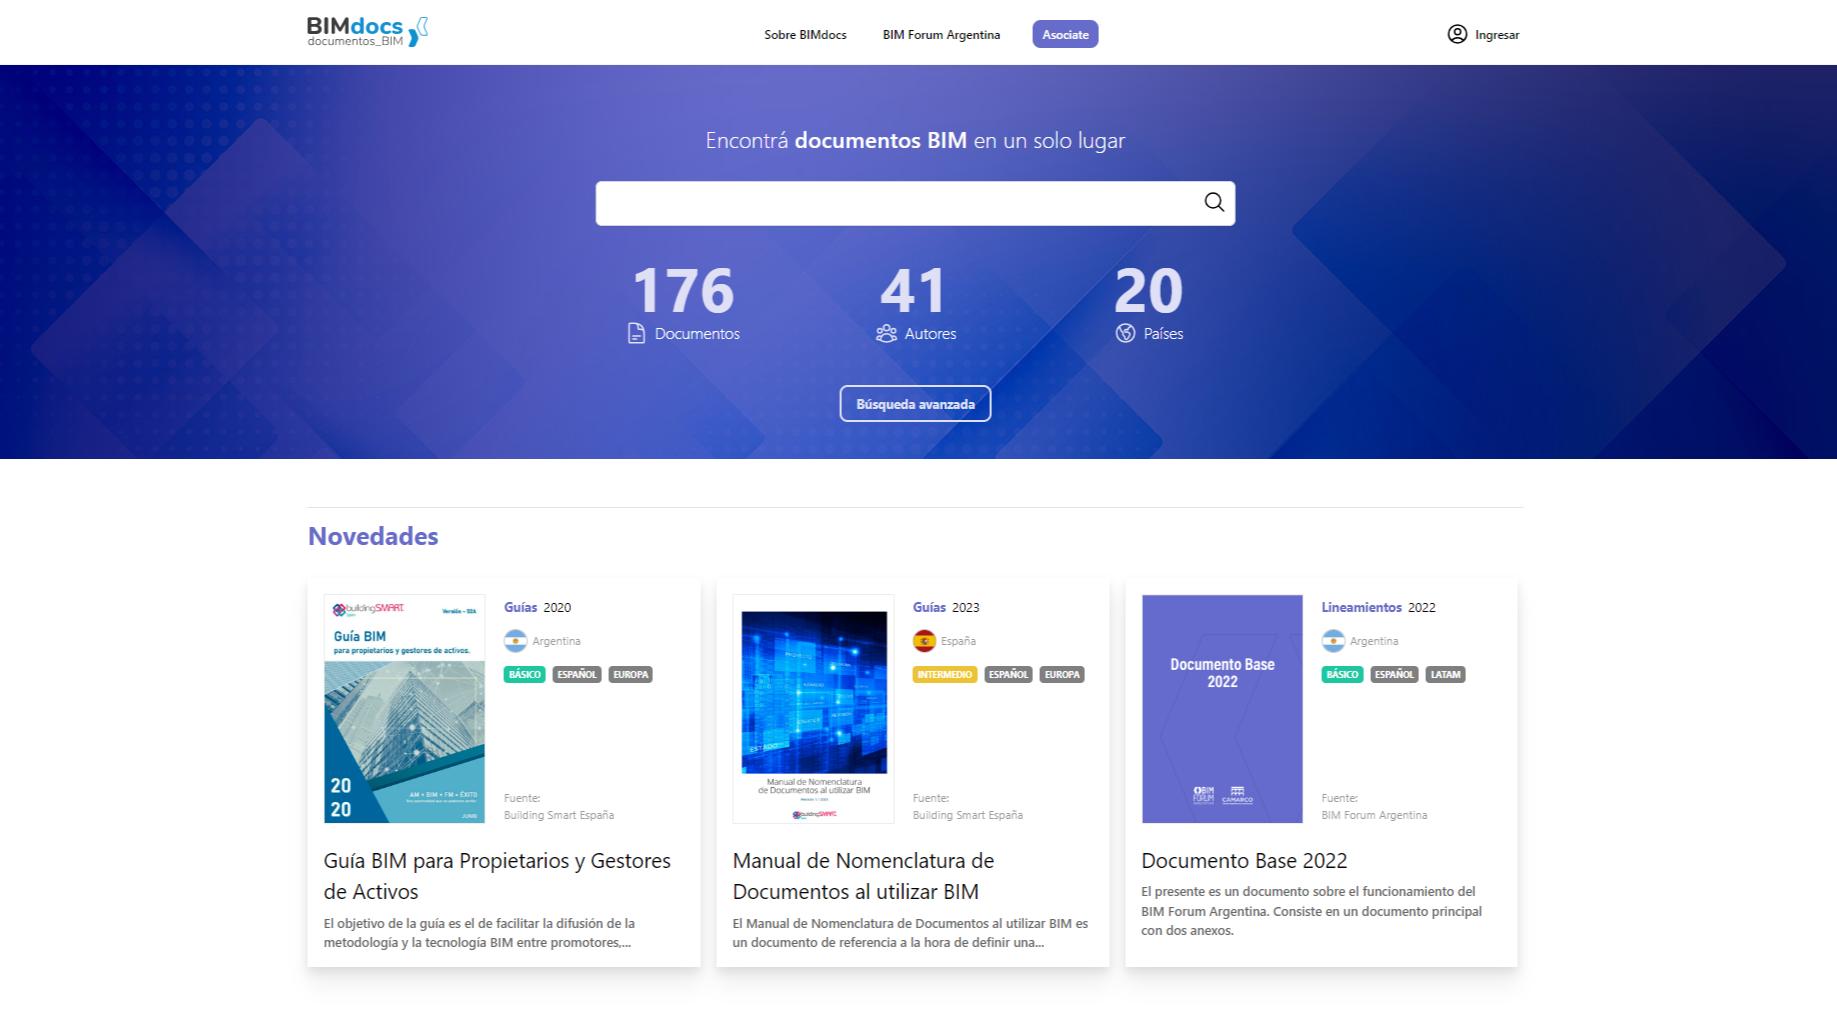The height and width of the screenshot is (1033, 1837).
Task: Click the Ingresar login link
Action: tap(1496, 35)
